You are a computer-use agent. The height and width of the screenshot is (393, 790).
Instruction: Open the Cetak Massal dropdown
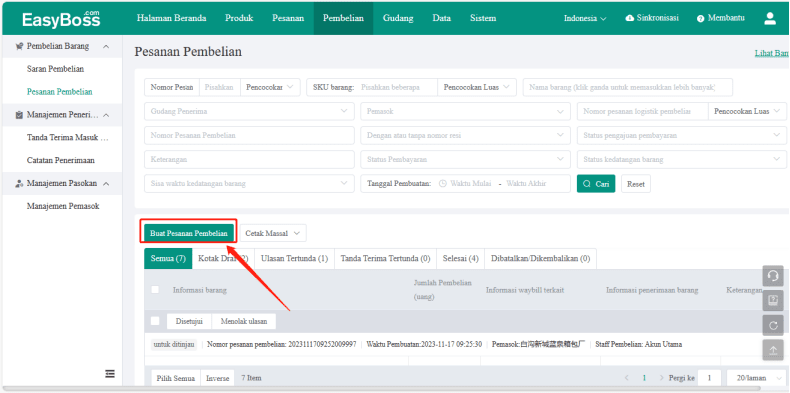(273, 233)
